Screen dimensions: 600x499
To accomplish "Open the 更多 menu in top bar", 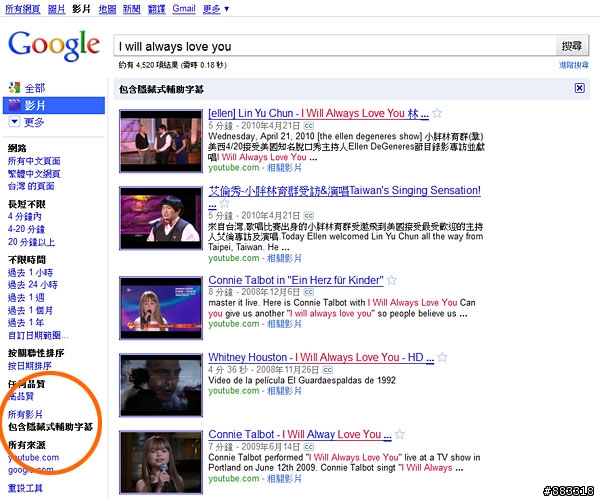I will 216,8.
